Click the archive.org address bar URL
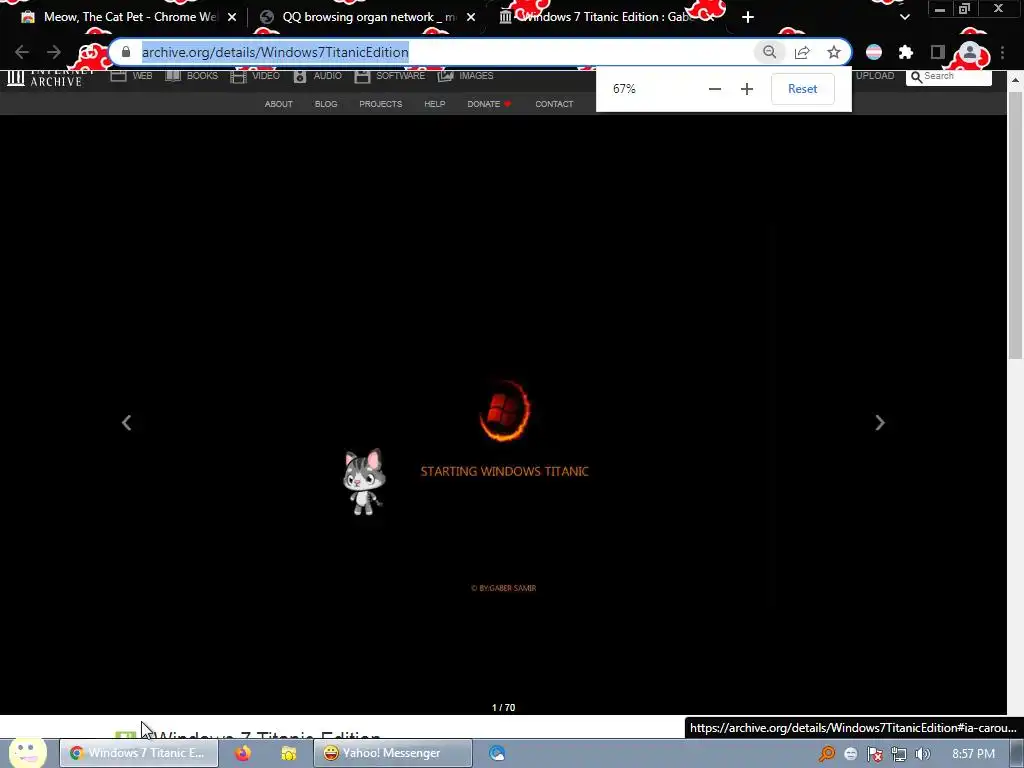 (x=275, y=52)
